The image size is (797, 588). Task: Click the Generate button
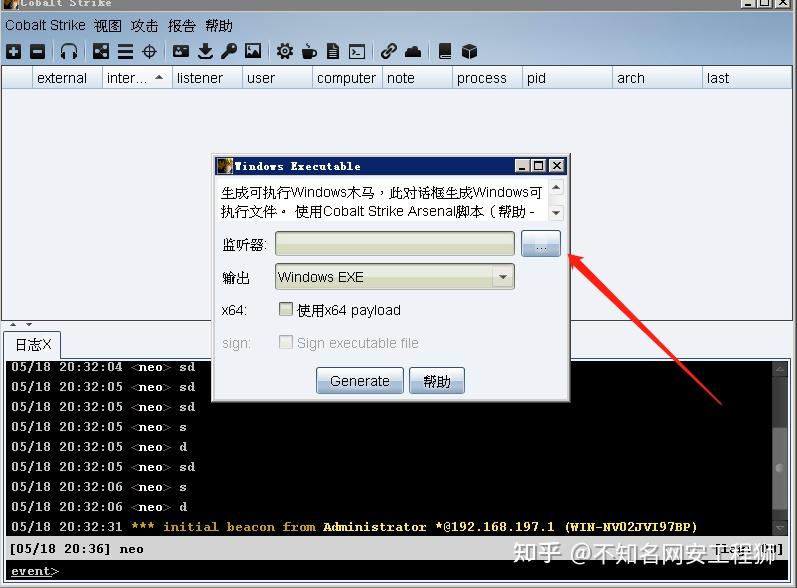360,381
